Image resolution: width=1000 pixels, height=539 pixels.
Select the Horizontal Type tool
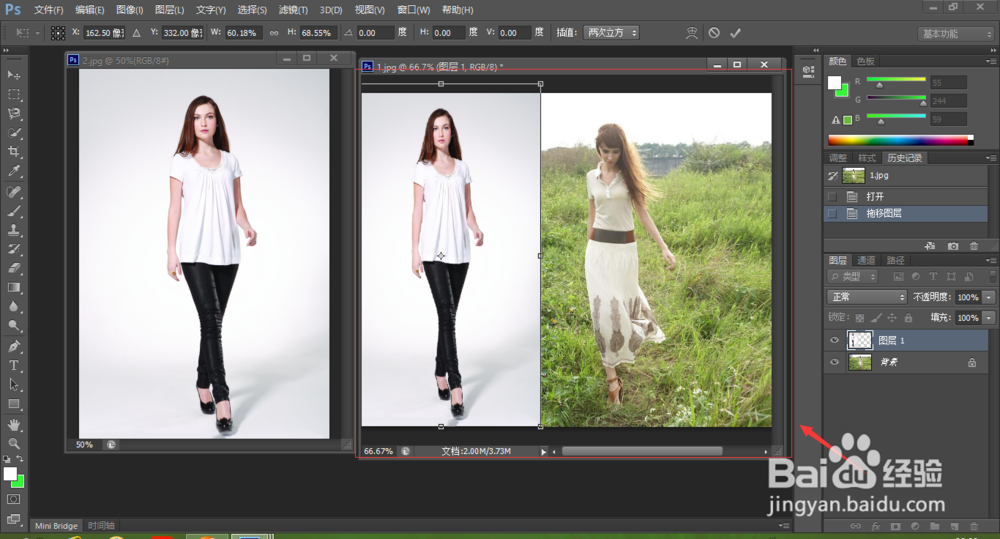point(14,365)
